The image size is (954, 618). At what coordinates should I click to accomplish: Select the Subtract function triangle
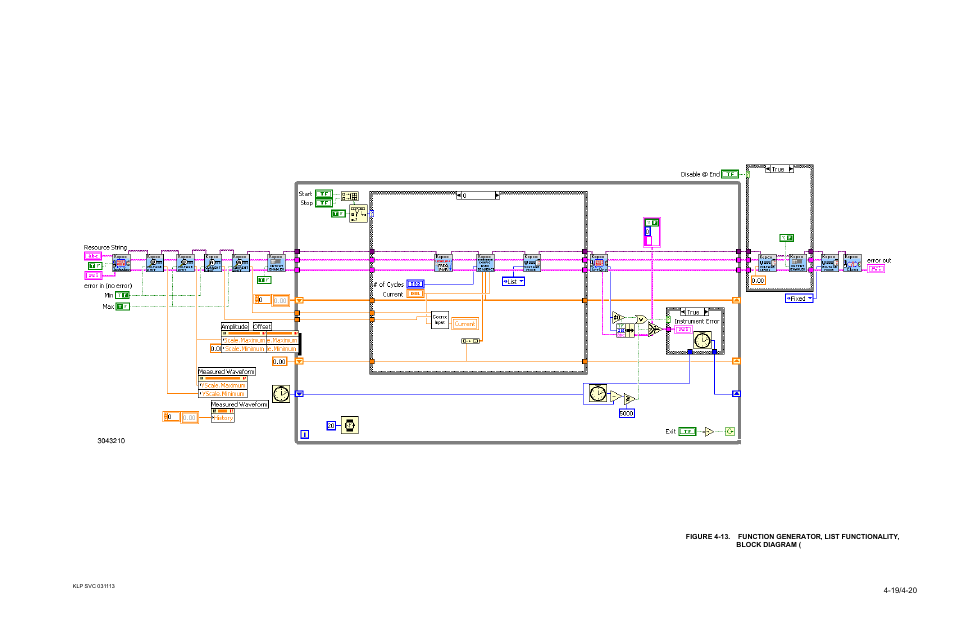615,397
